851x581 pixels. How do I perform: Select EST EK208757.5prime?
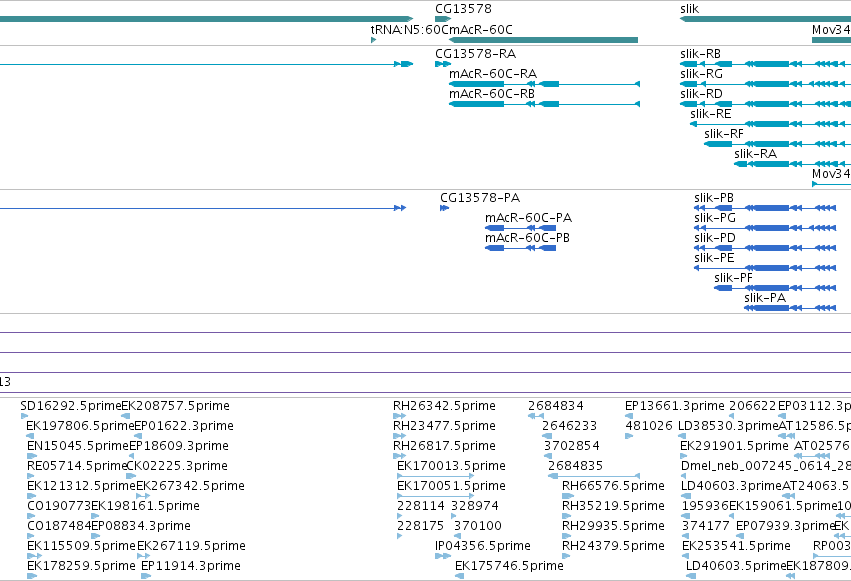point(175,406)
